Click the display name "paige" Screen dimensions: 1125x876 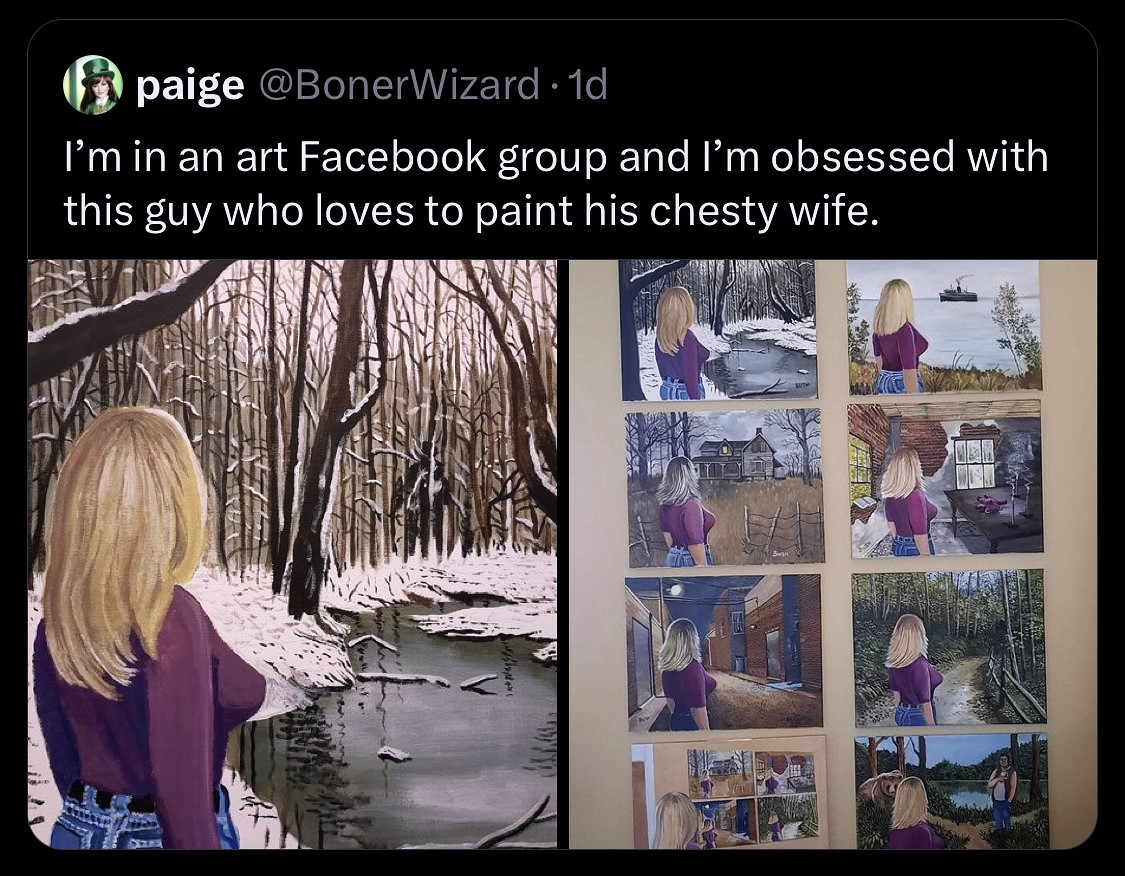pyautogui.click(x=190, y=87)
